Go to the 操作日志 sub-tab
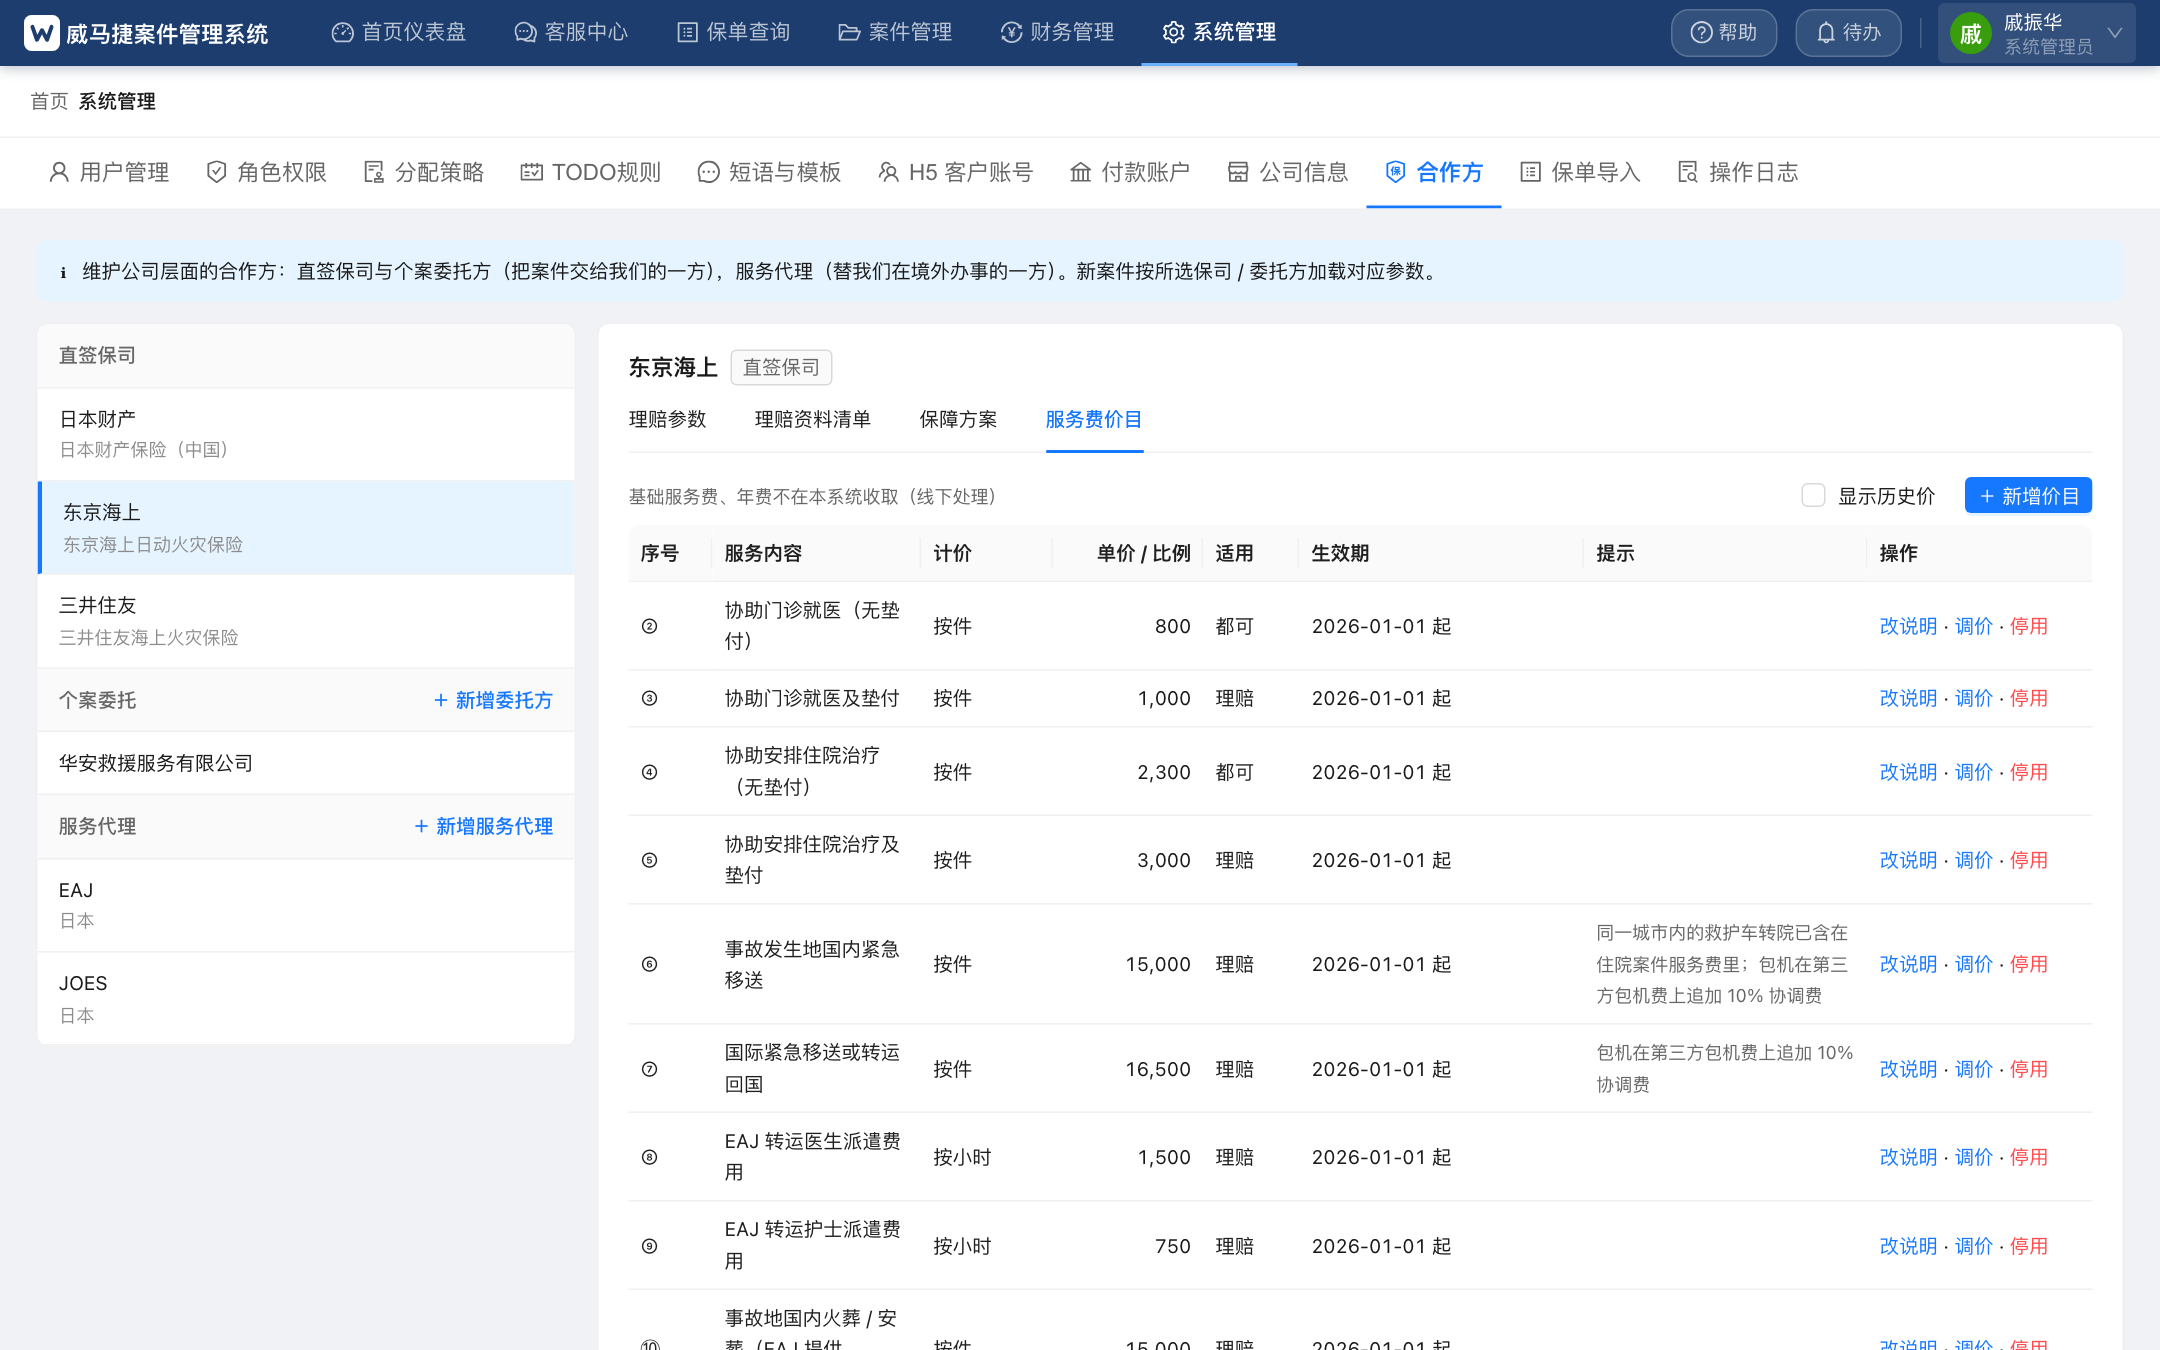Screen dimensions: 2160x1350 click(1738, 172)
